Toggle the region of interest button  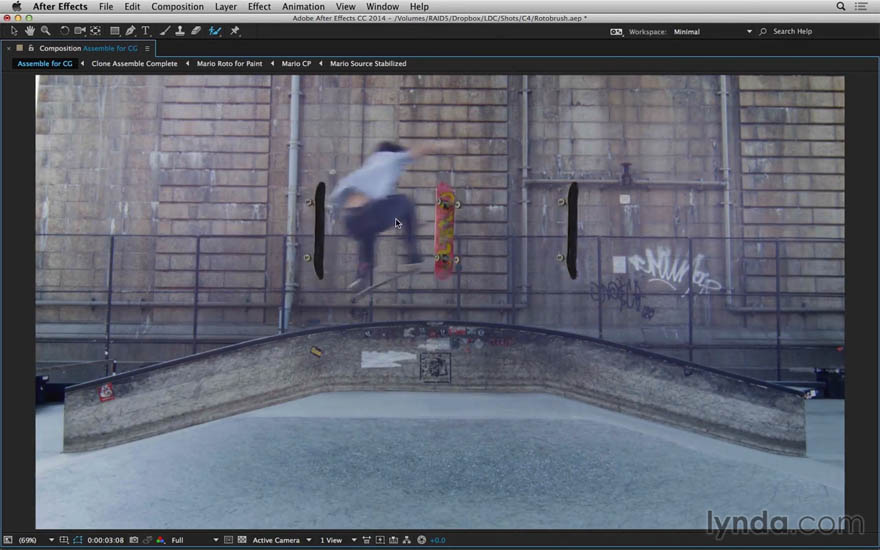[x=77, y=540]
